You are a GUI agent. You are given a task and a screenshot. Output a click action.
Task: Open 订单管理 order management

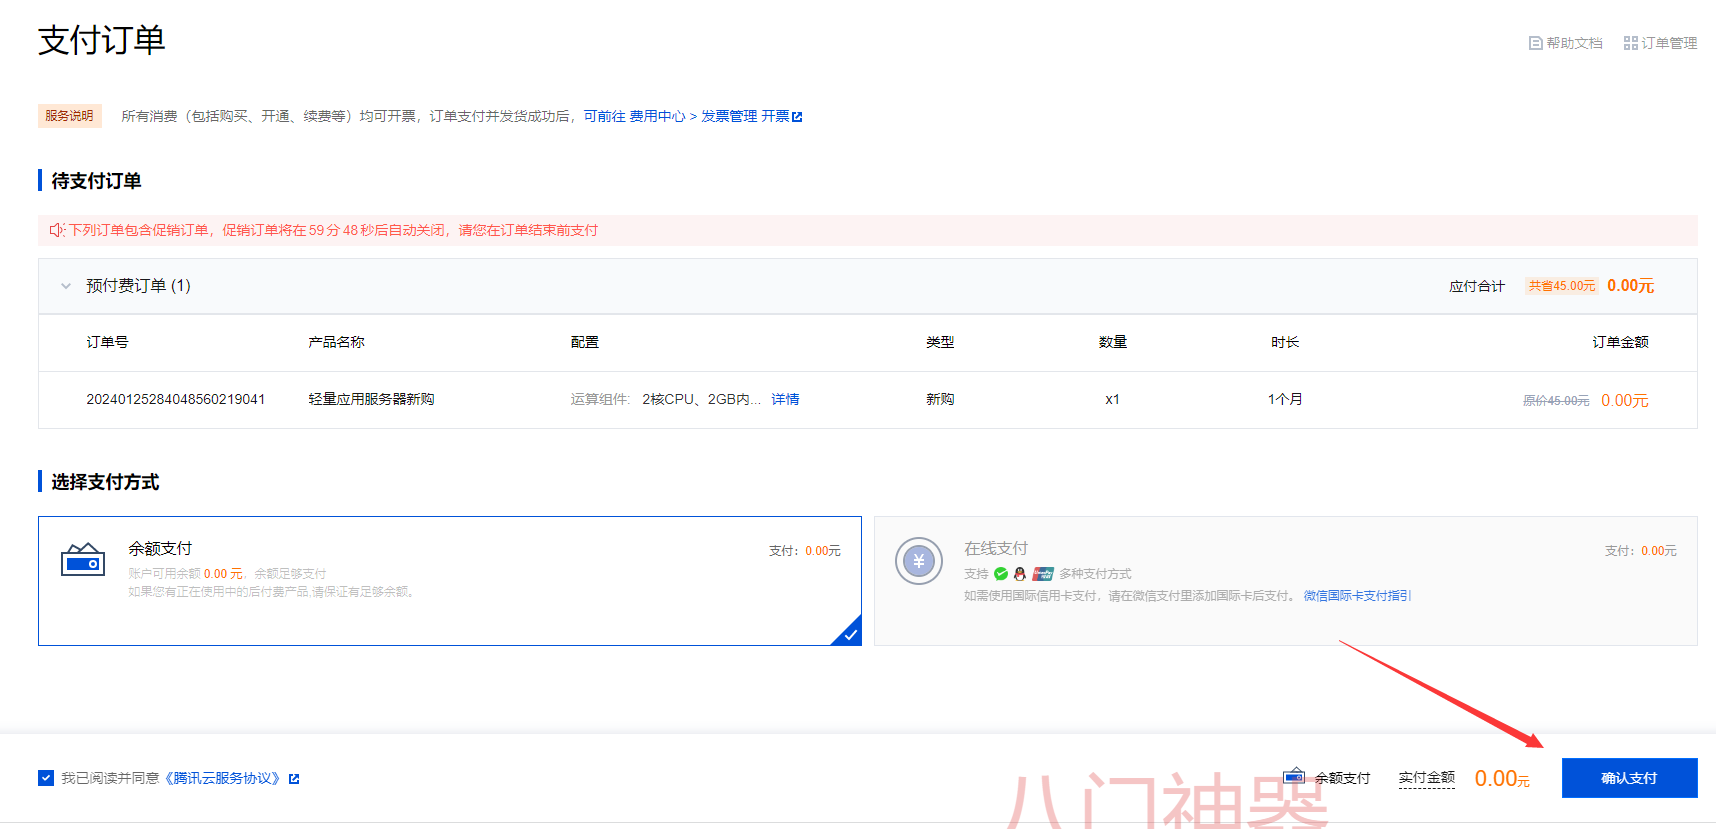[1660, 43]
